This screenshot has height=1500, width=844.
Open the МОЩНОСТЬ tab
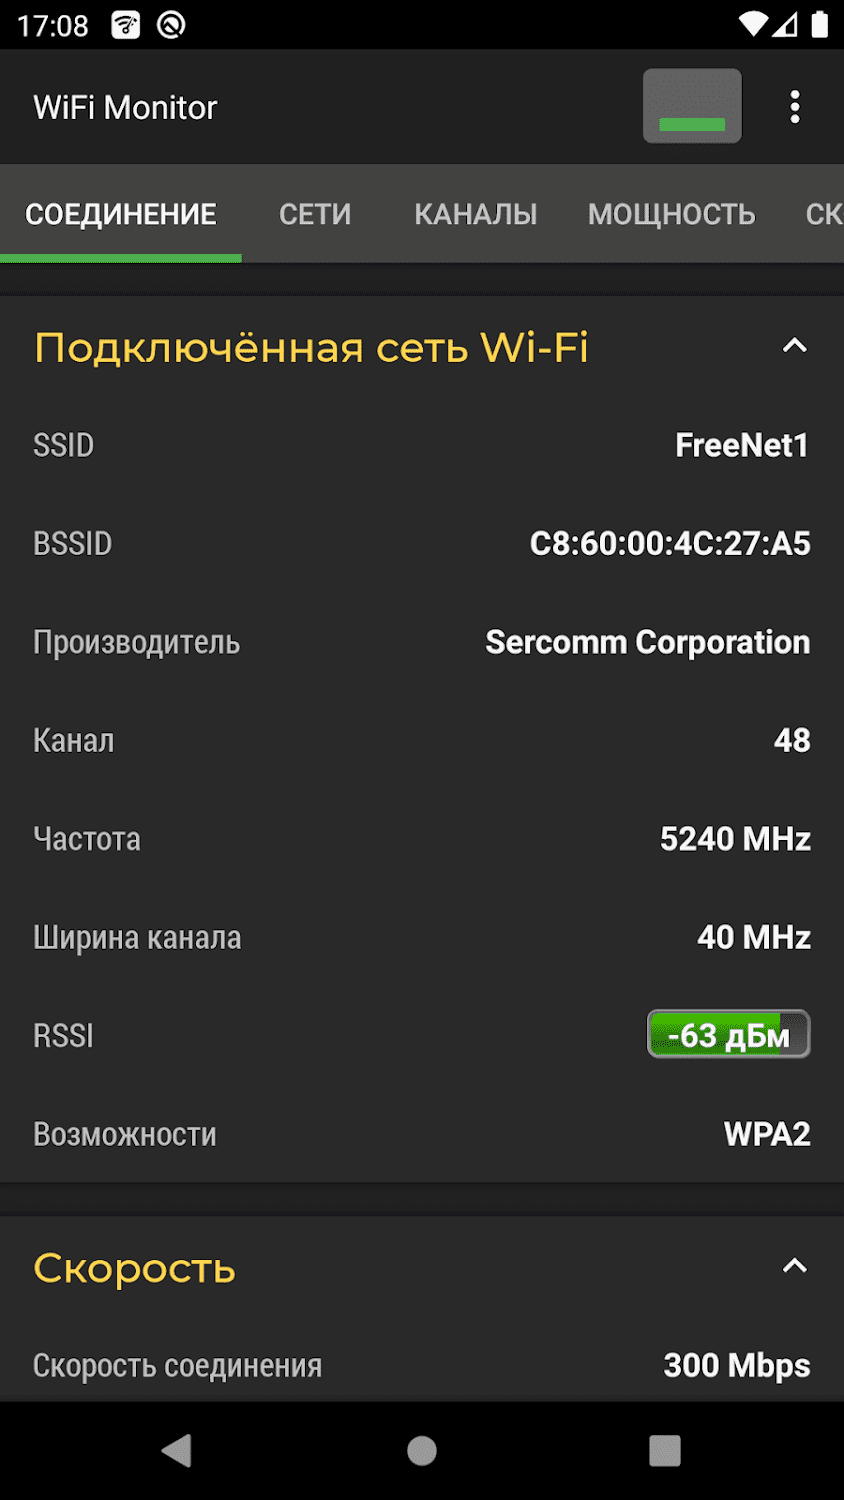tap(671, 214)
